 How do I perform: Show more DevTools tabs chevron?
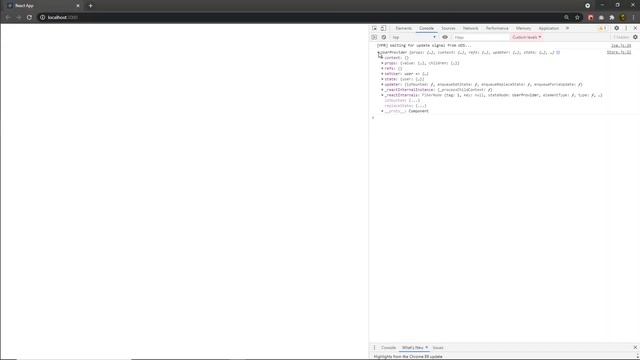(x=567, y=28)
